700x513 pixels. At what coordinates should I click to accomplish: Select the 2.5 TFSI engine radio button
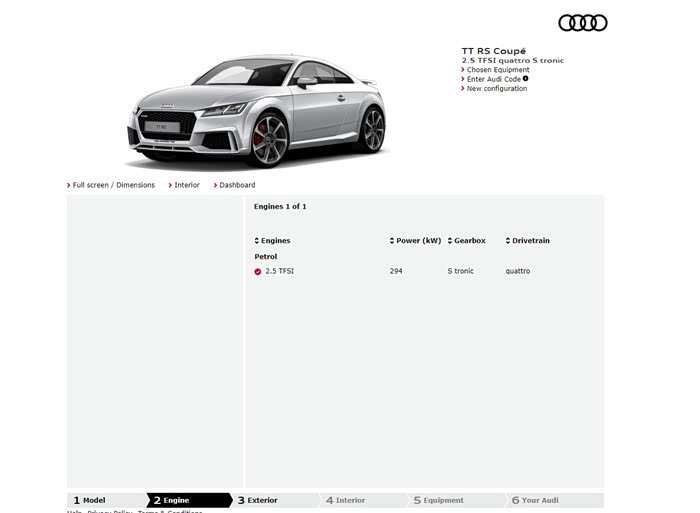pos(258,271)
